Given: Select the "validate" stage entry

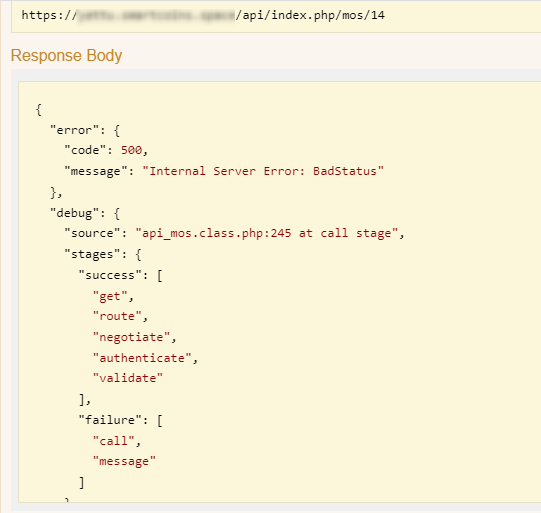Looking at the screenshot, I should click(128, 378).
